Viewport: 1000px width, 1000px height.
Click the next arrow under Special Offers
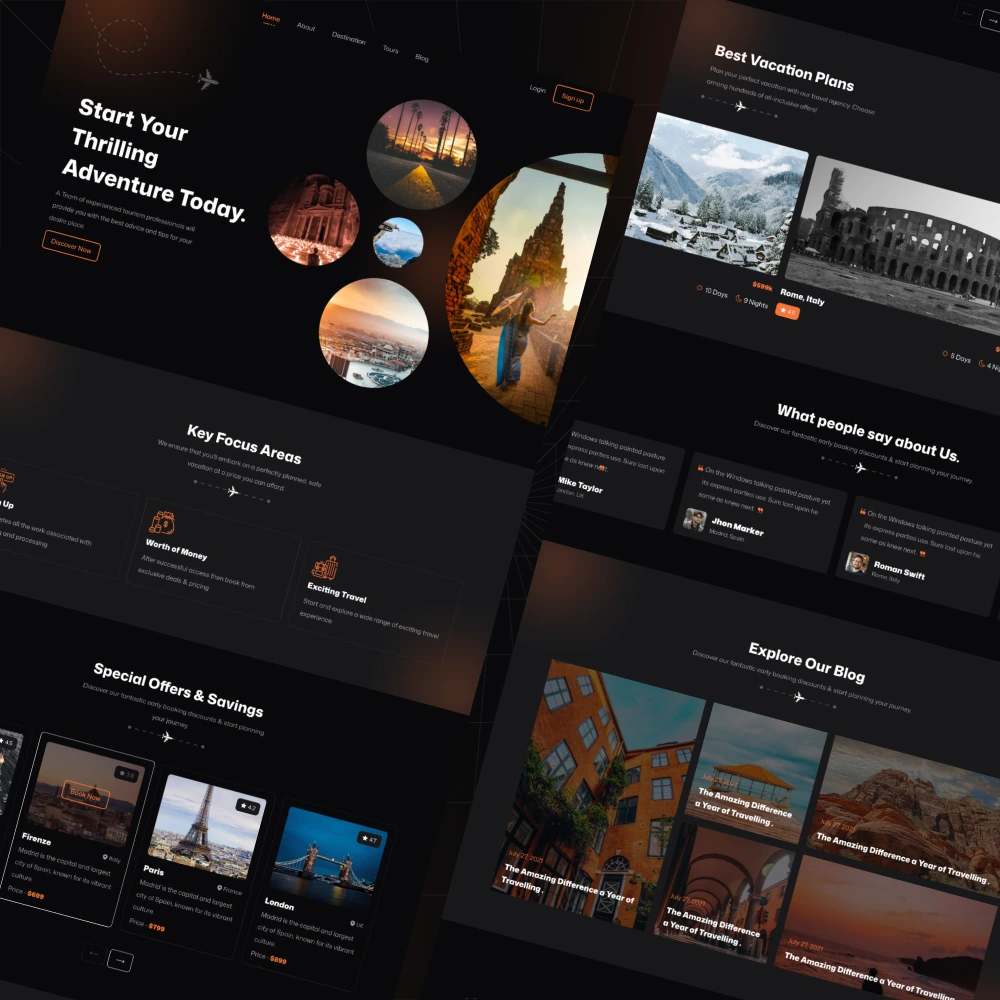120,960
